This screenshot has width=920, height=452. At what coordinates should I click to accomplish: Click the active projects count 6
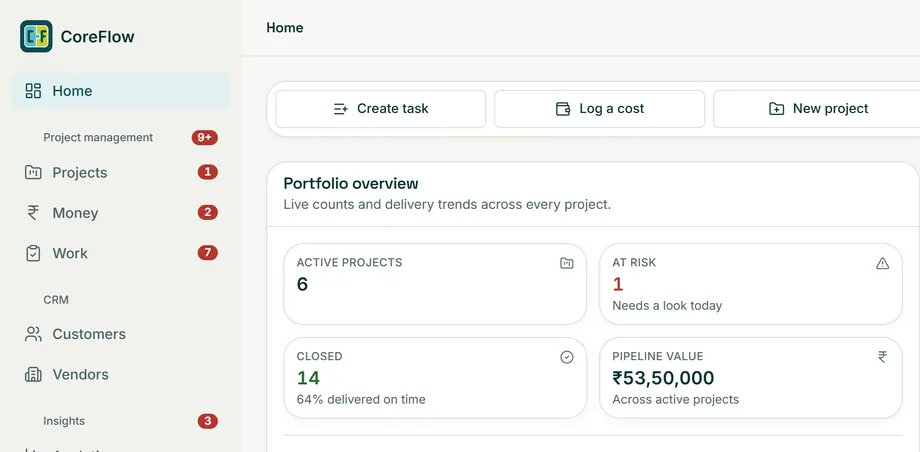[302, 284]
